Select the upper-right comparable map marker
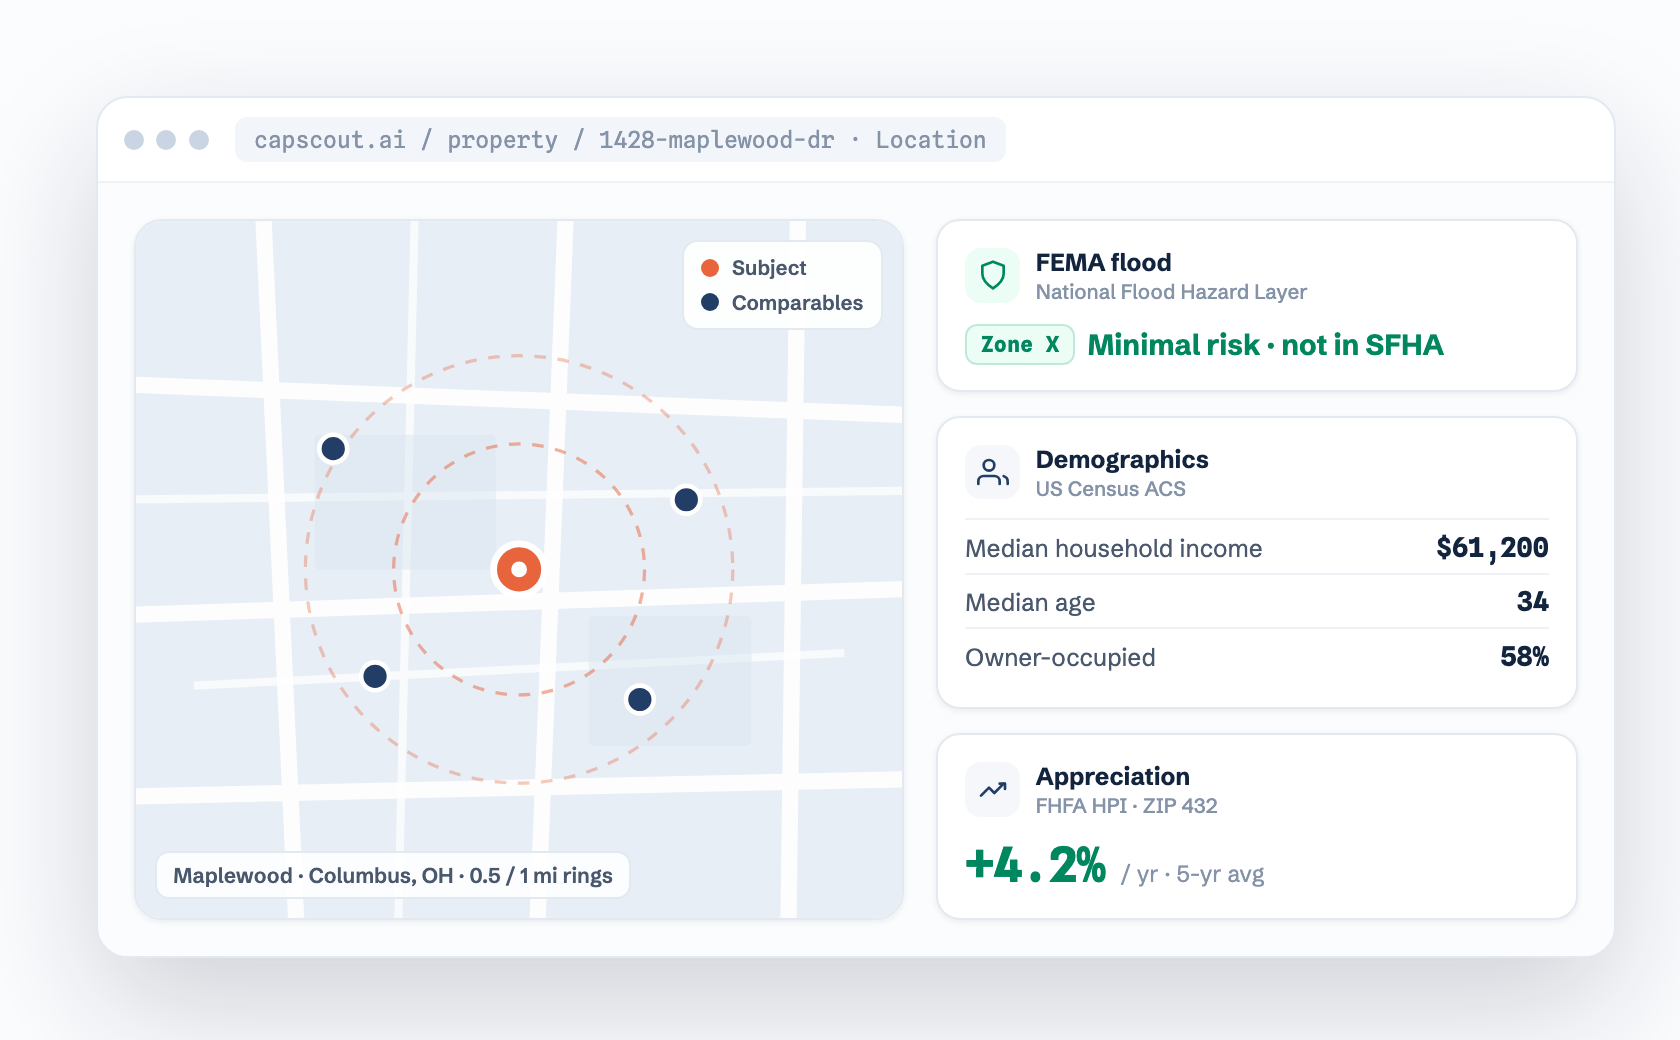Image resolution: width=1680 pixels, height=1040 pixels. click(x=686, y=499)
